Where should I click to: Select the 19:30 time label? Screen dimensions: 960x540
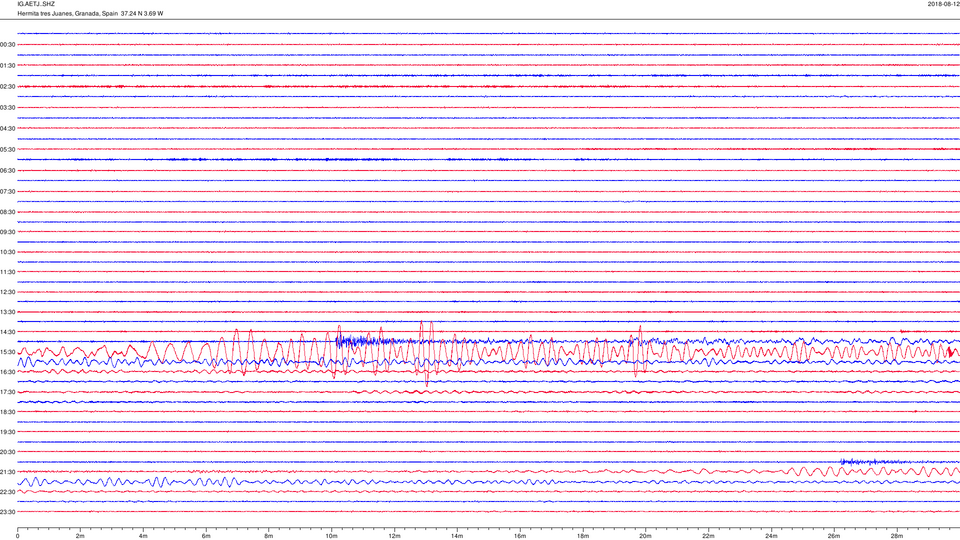point(7,432)
